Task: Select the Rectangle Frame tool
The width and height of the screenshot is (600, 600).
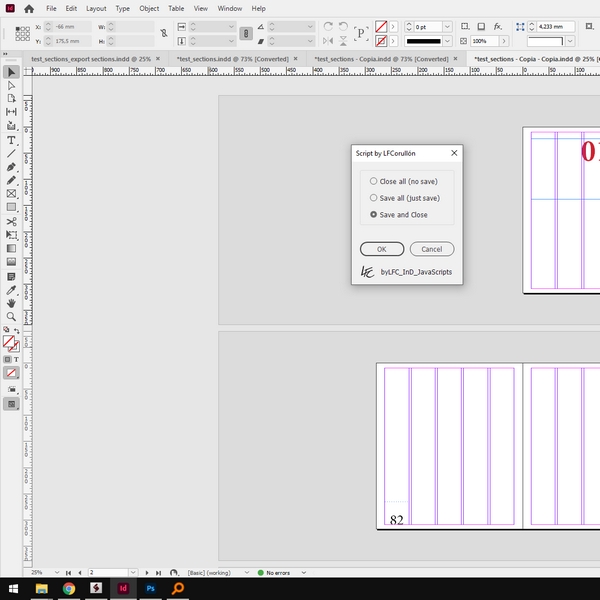Action: tap(11, 194)
